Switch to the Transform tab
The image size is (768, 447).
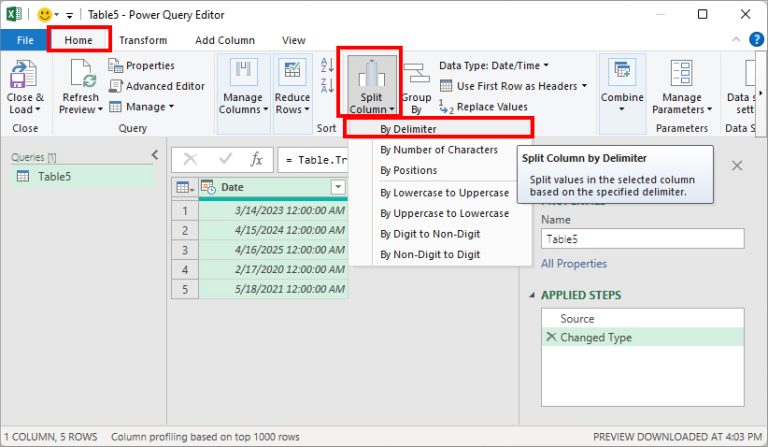click(143, 40)
